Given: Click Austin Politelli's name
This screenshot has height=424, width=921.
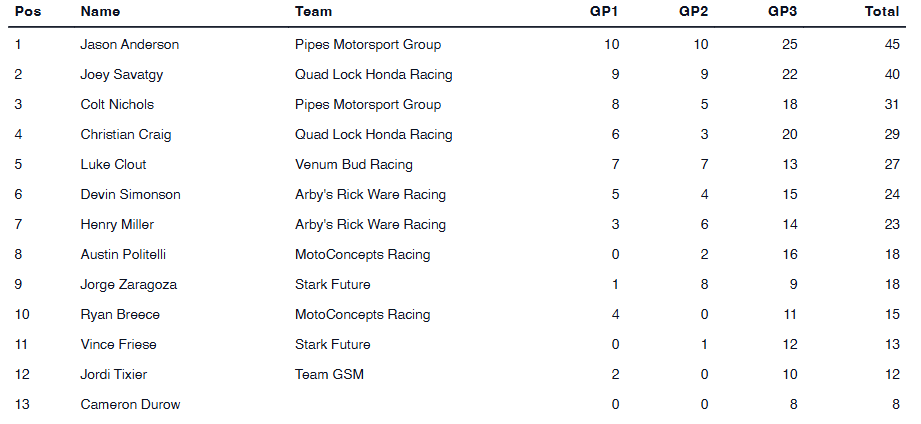Looking at the screenshot, I should [125, 254].
